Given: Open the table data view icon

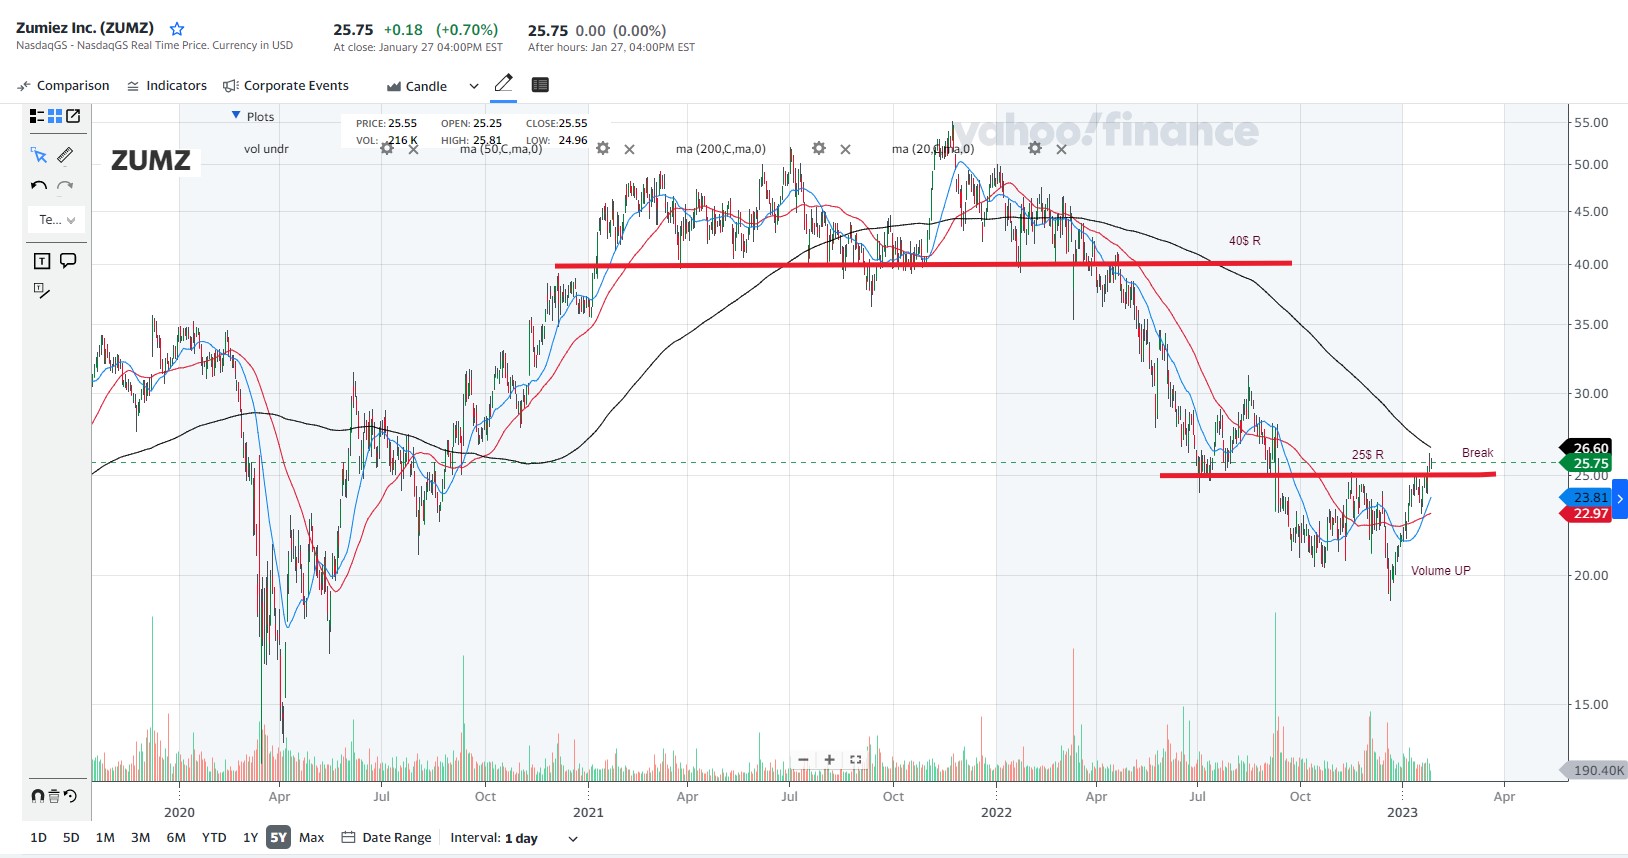Looking at the screenshot, I should [540, 85].
